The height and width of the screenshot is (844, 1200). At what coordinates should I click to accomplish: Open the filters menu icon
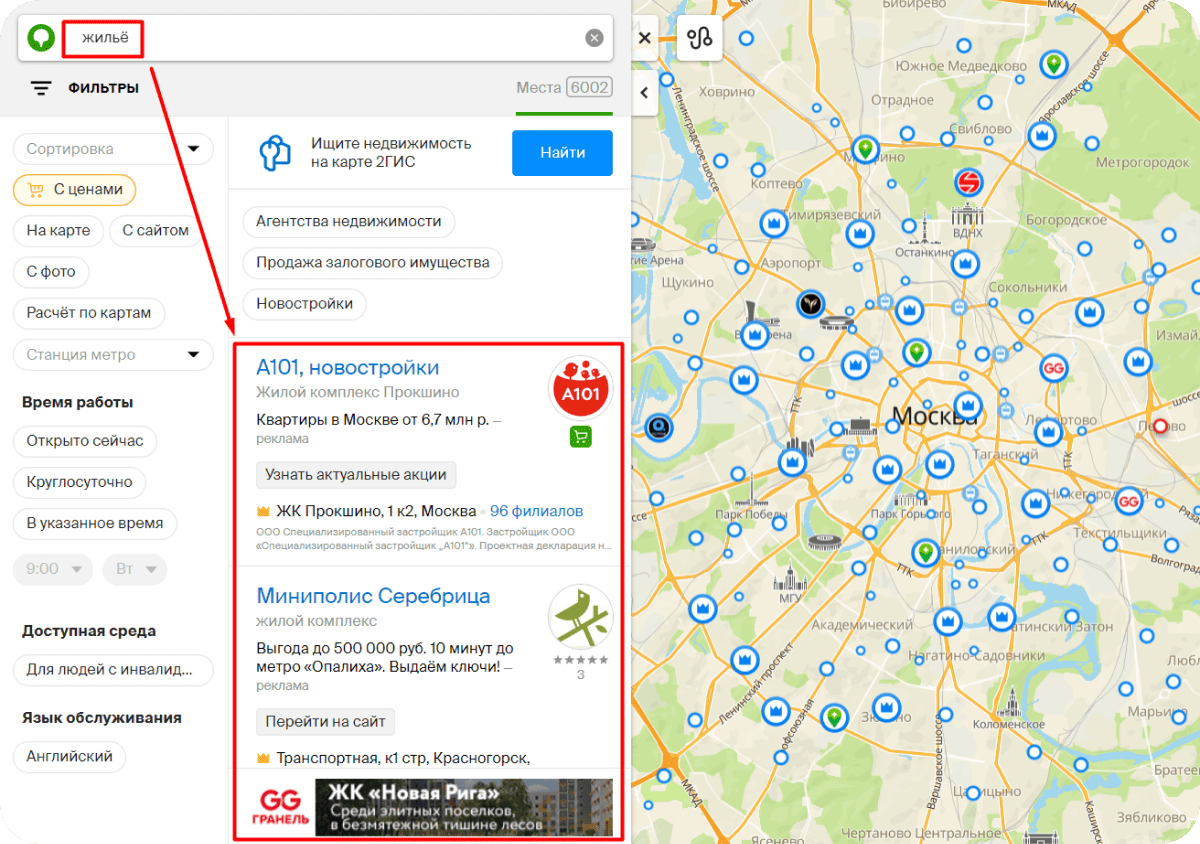[x=41, y=88]
